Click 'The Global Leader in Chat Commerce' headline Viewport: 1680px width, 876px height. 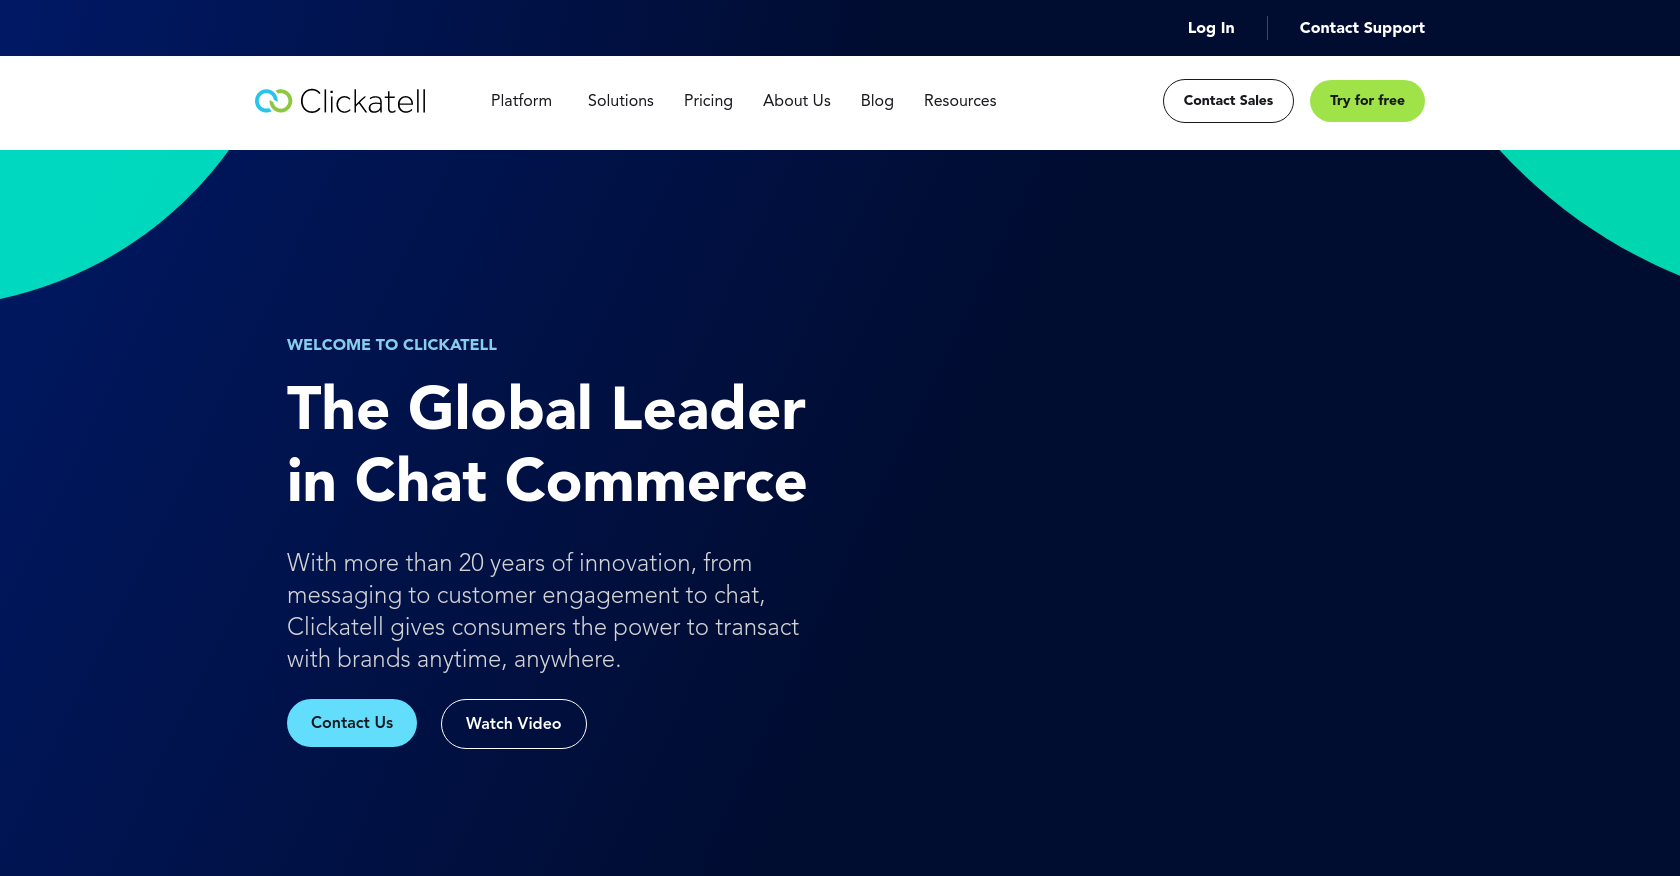point(547,445)
